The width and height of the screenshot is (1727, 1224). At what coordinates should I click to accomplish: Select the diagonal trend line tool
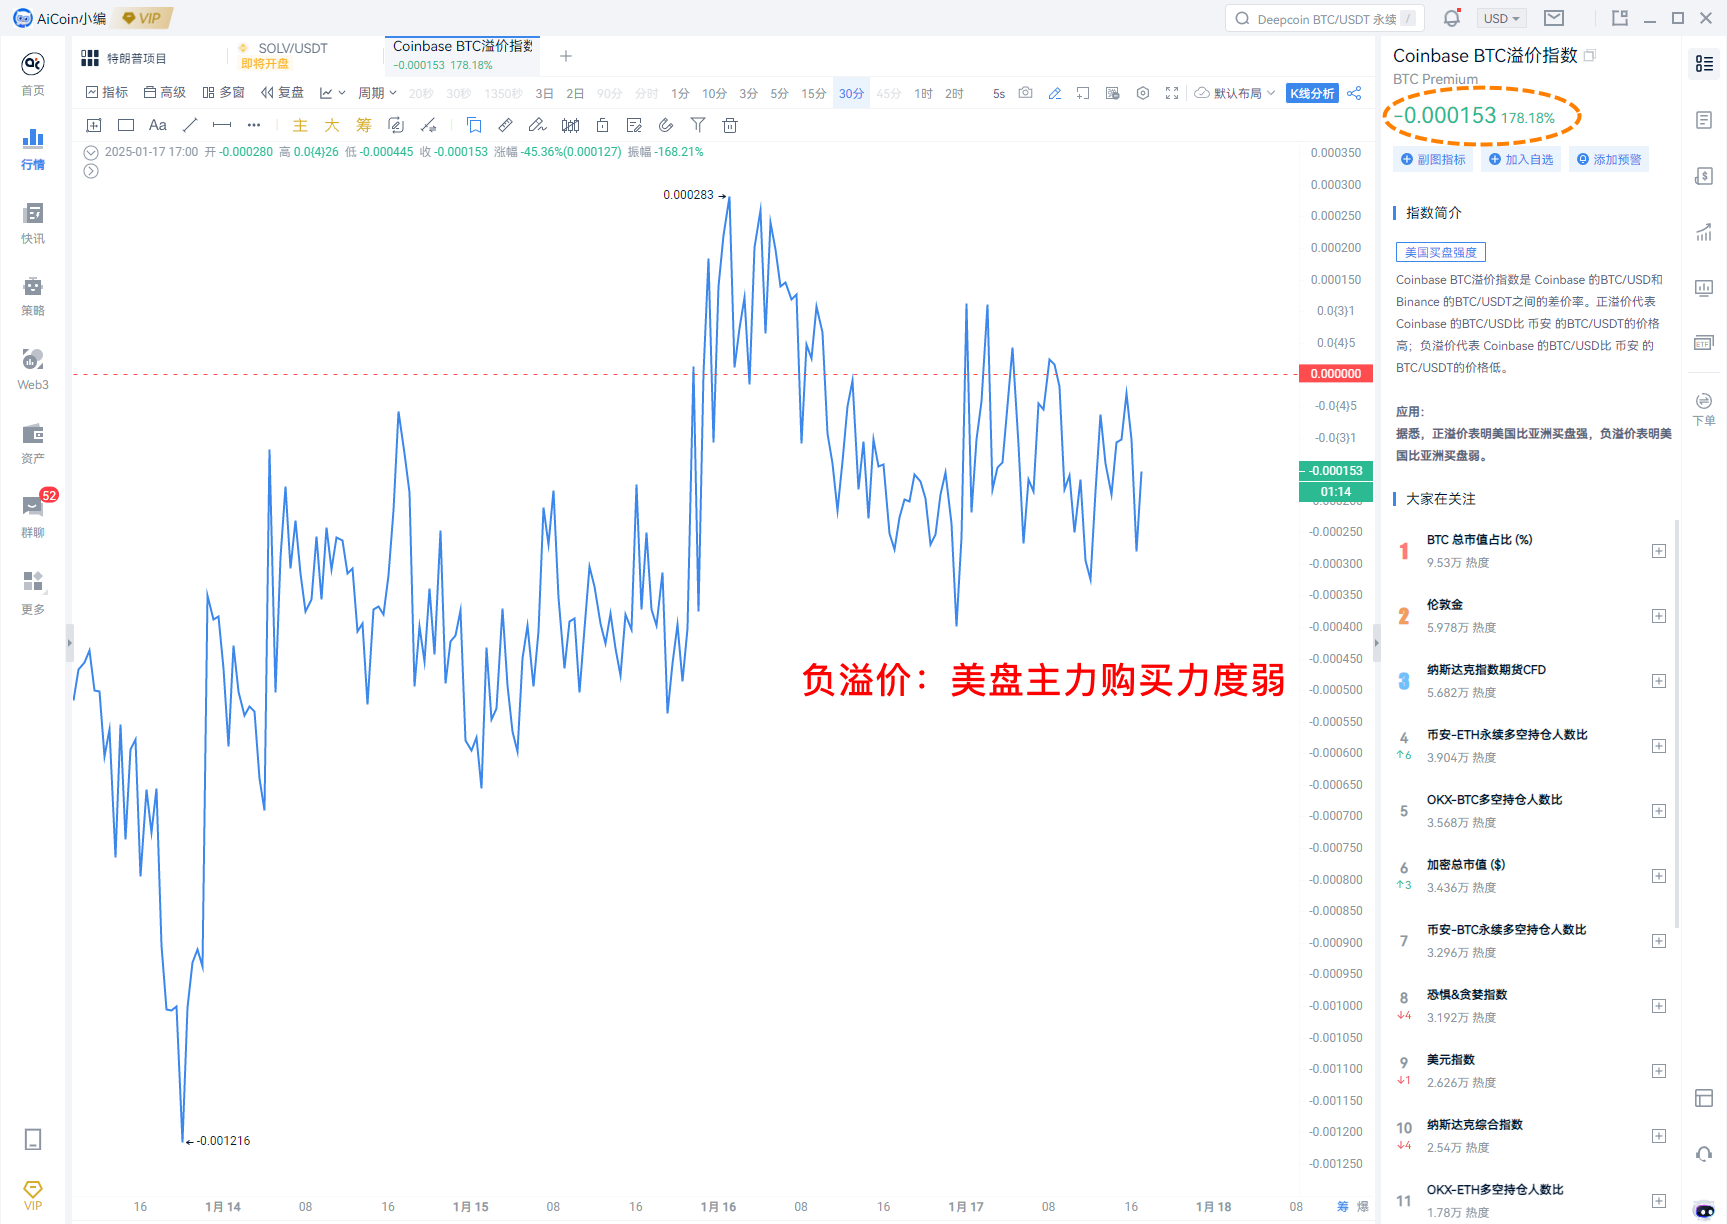tap(190, 125)
